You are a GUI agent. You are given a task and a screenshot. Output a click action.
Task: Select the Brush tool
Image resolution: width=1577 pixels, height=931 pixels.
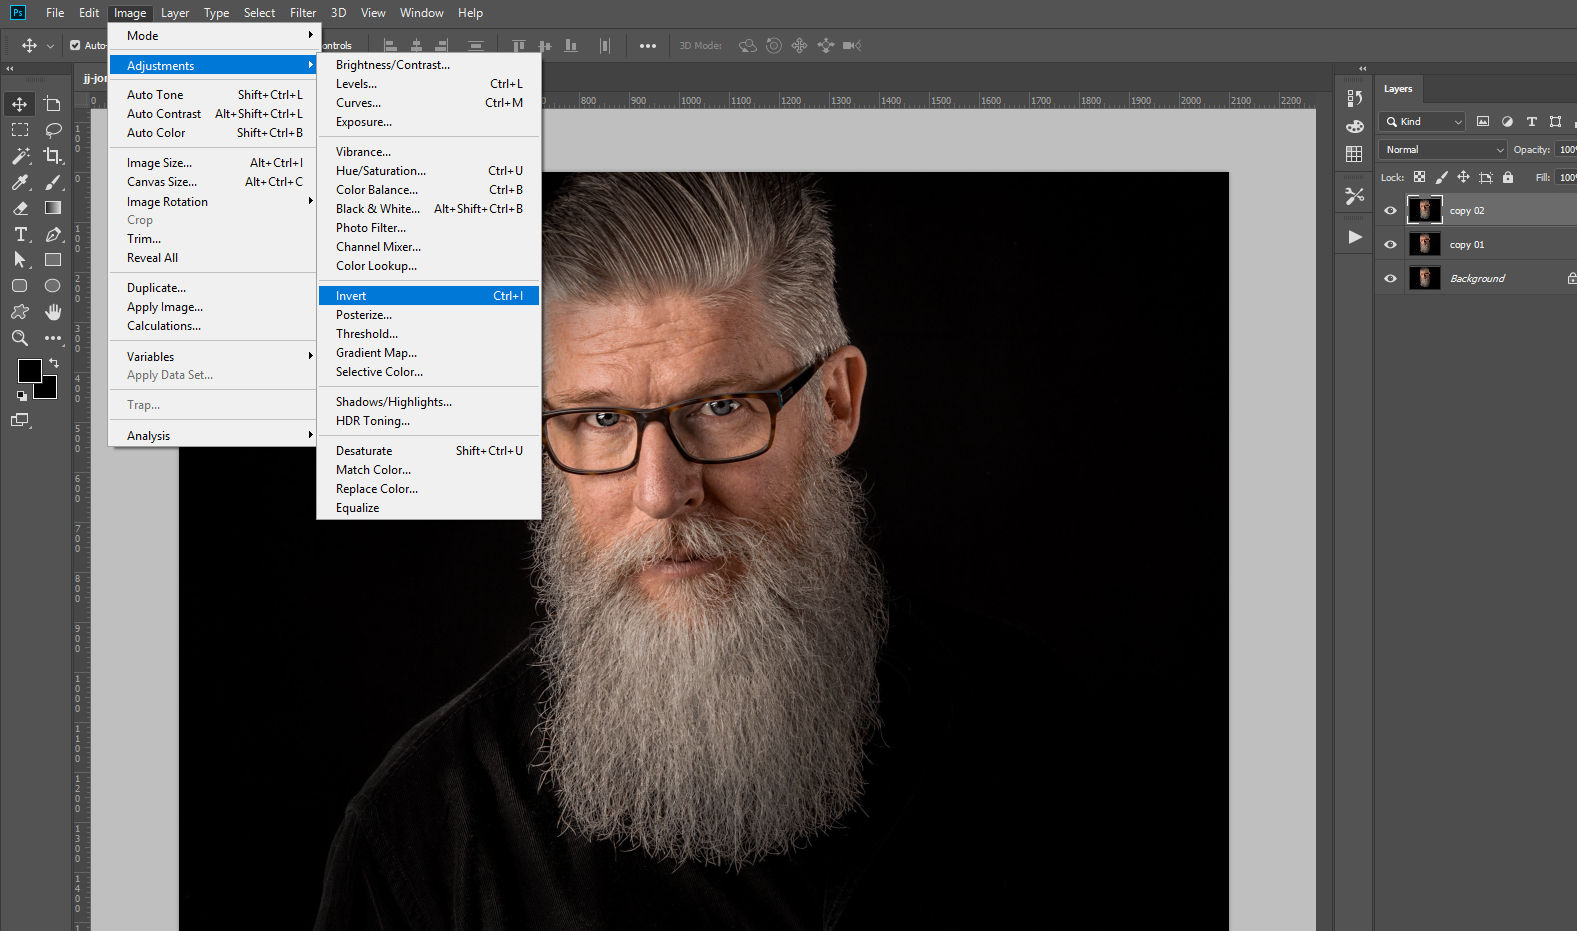53,182
